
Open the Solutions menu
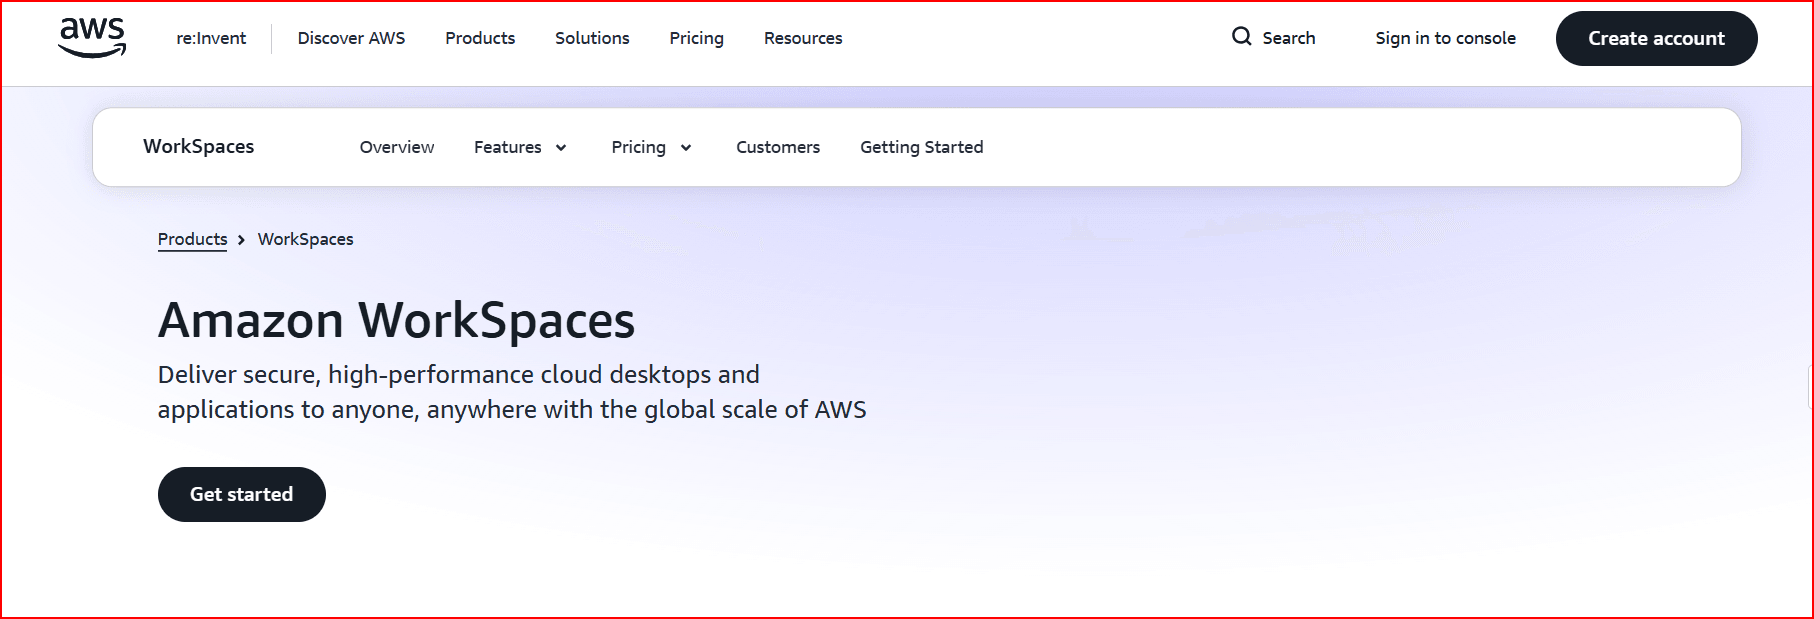[x=592, y=38]
